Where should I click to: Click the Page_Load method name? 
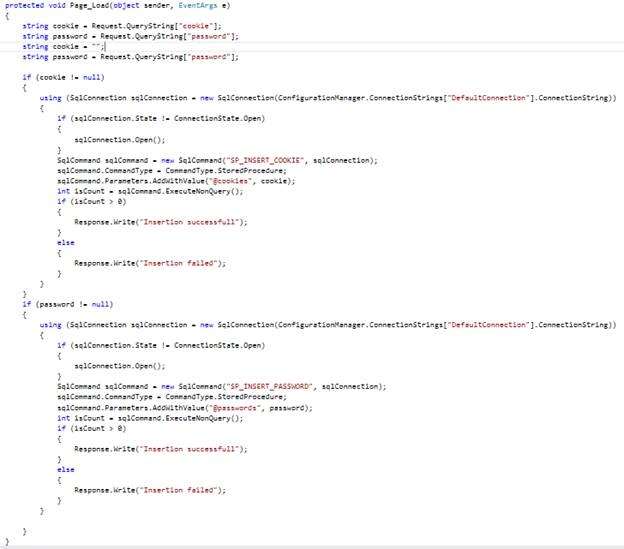tap(90, 6)
